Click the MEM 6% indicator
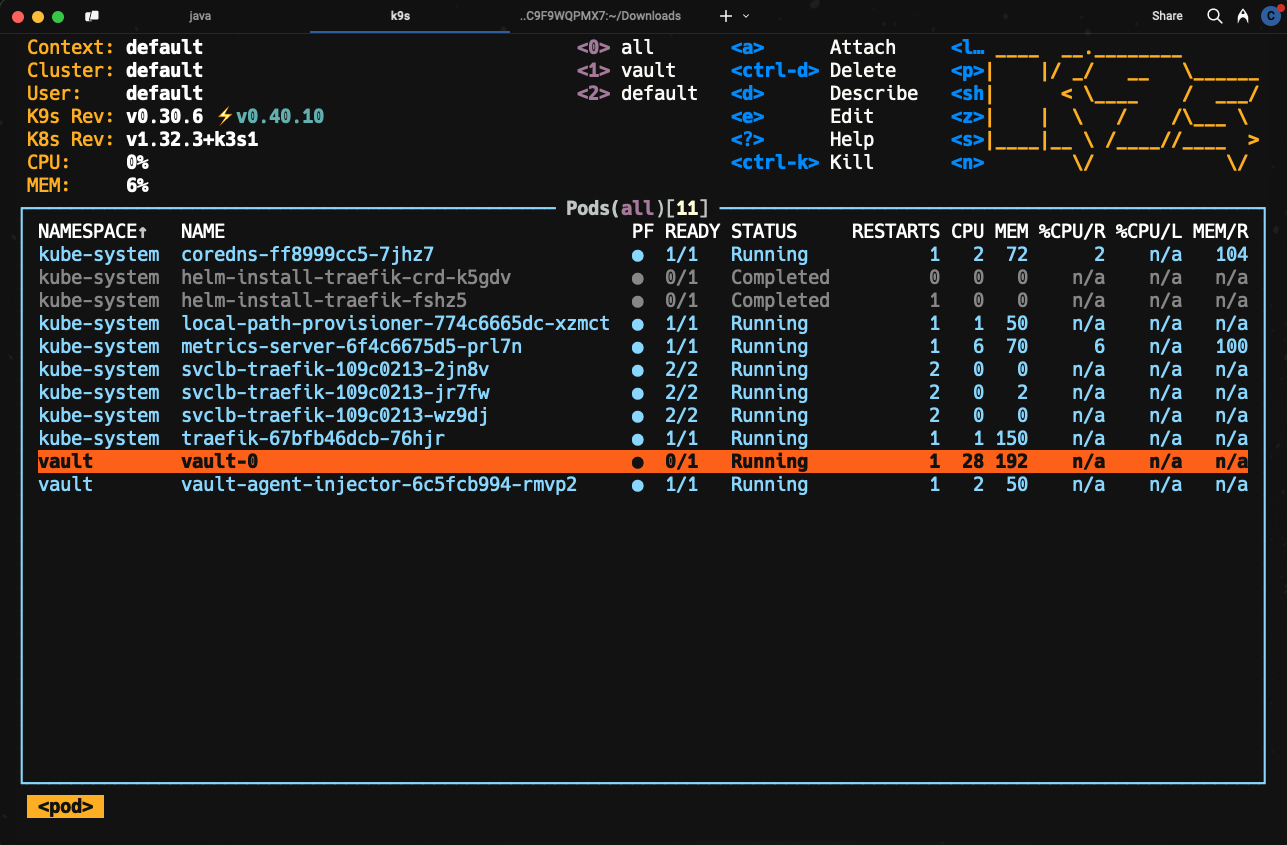 pos(88,185)
